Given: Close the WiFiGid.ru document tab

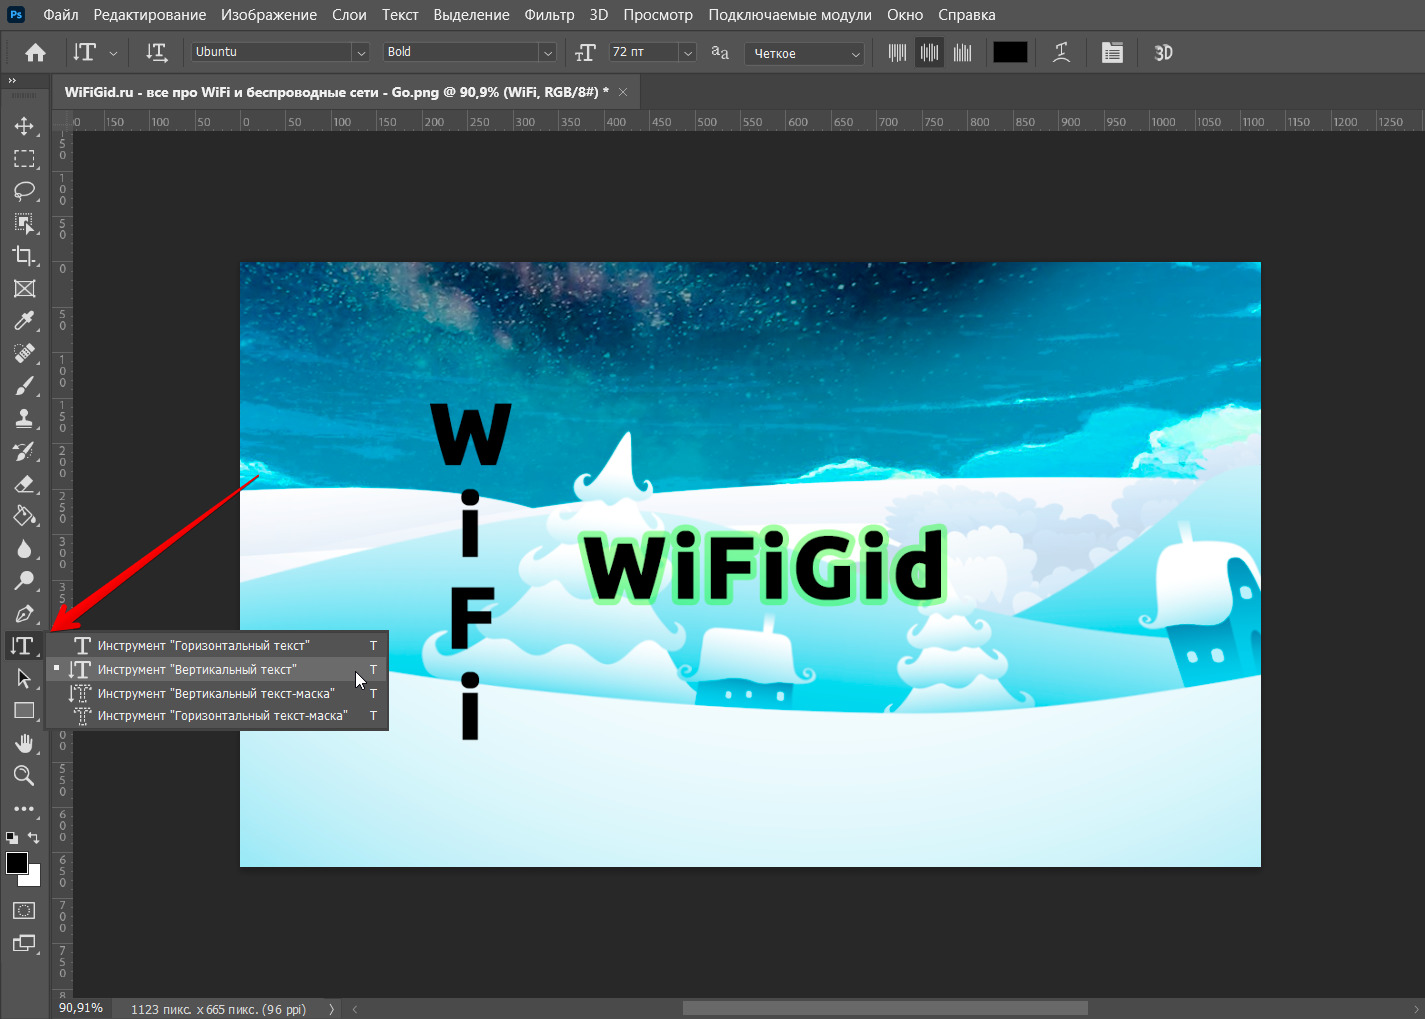Looking at the screenshot, I should click(623, 92).
